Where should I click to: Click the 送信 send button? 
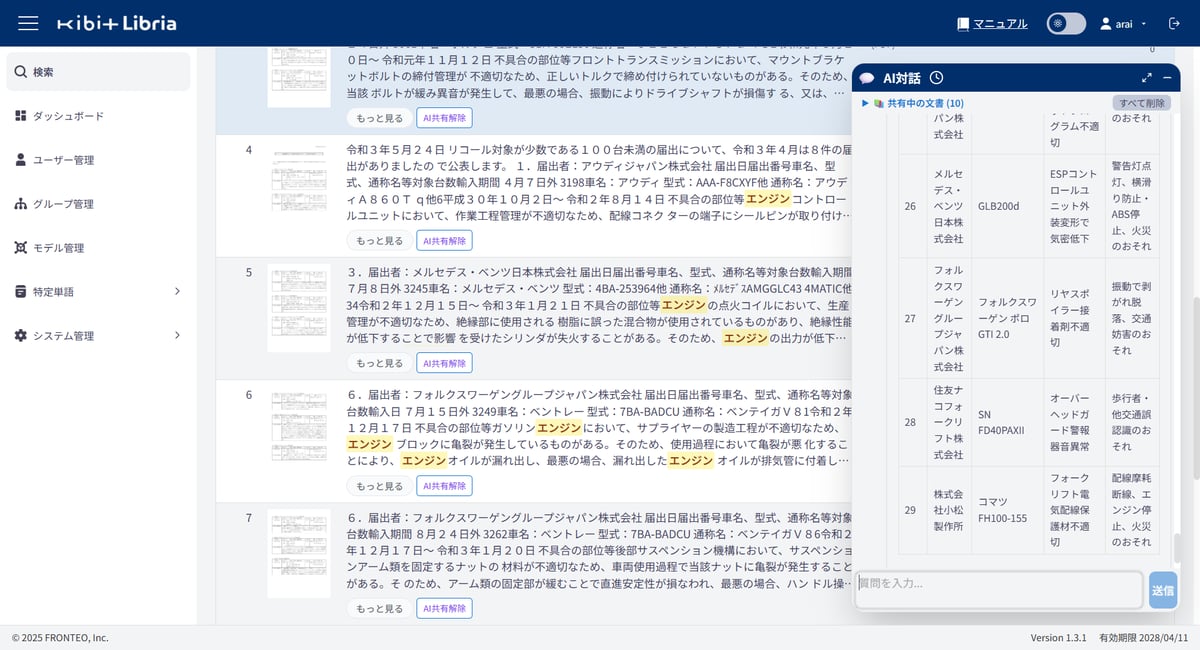coord(1163,590)
